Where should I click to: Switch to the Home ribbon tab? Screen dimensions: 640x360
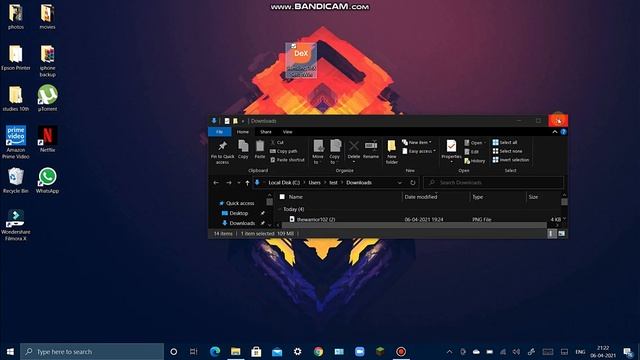tap(243, 132)
